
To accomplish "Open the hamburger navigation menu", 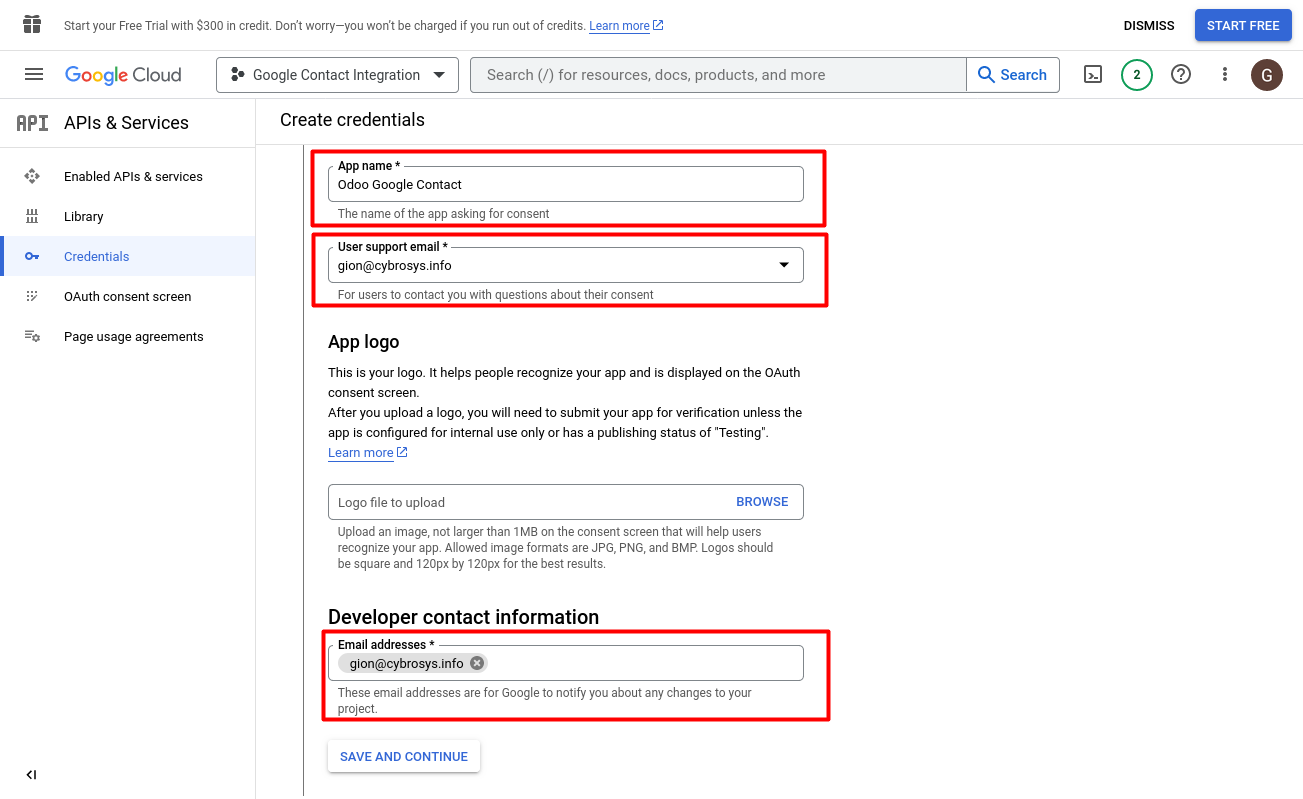I will click(34, 75).
